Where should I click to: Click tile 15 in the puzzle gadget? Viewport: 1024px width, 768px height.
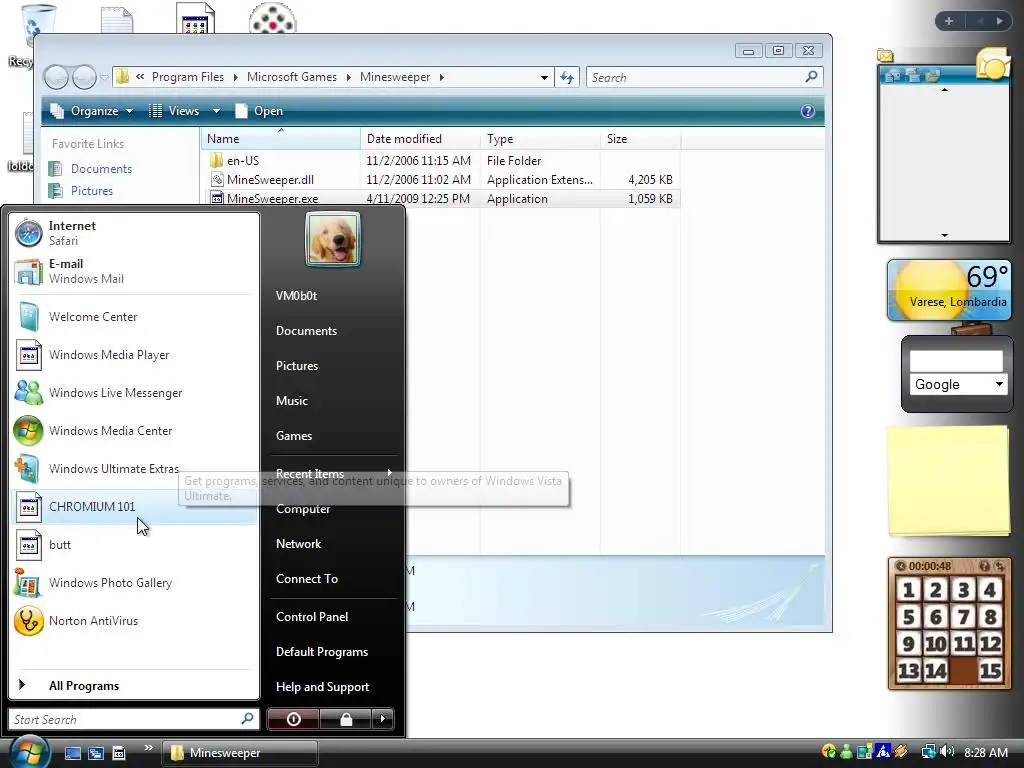pos(990,671)
